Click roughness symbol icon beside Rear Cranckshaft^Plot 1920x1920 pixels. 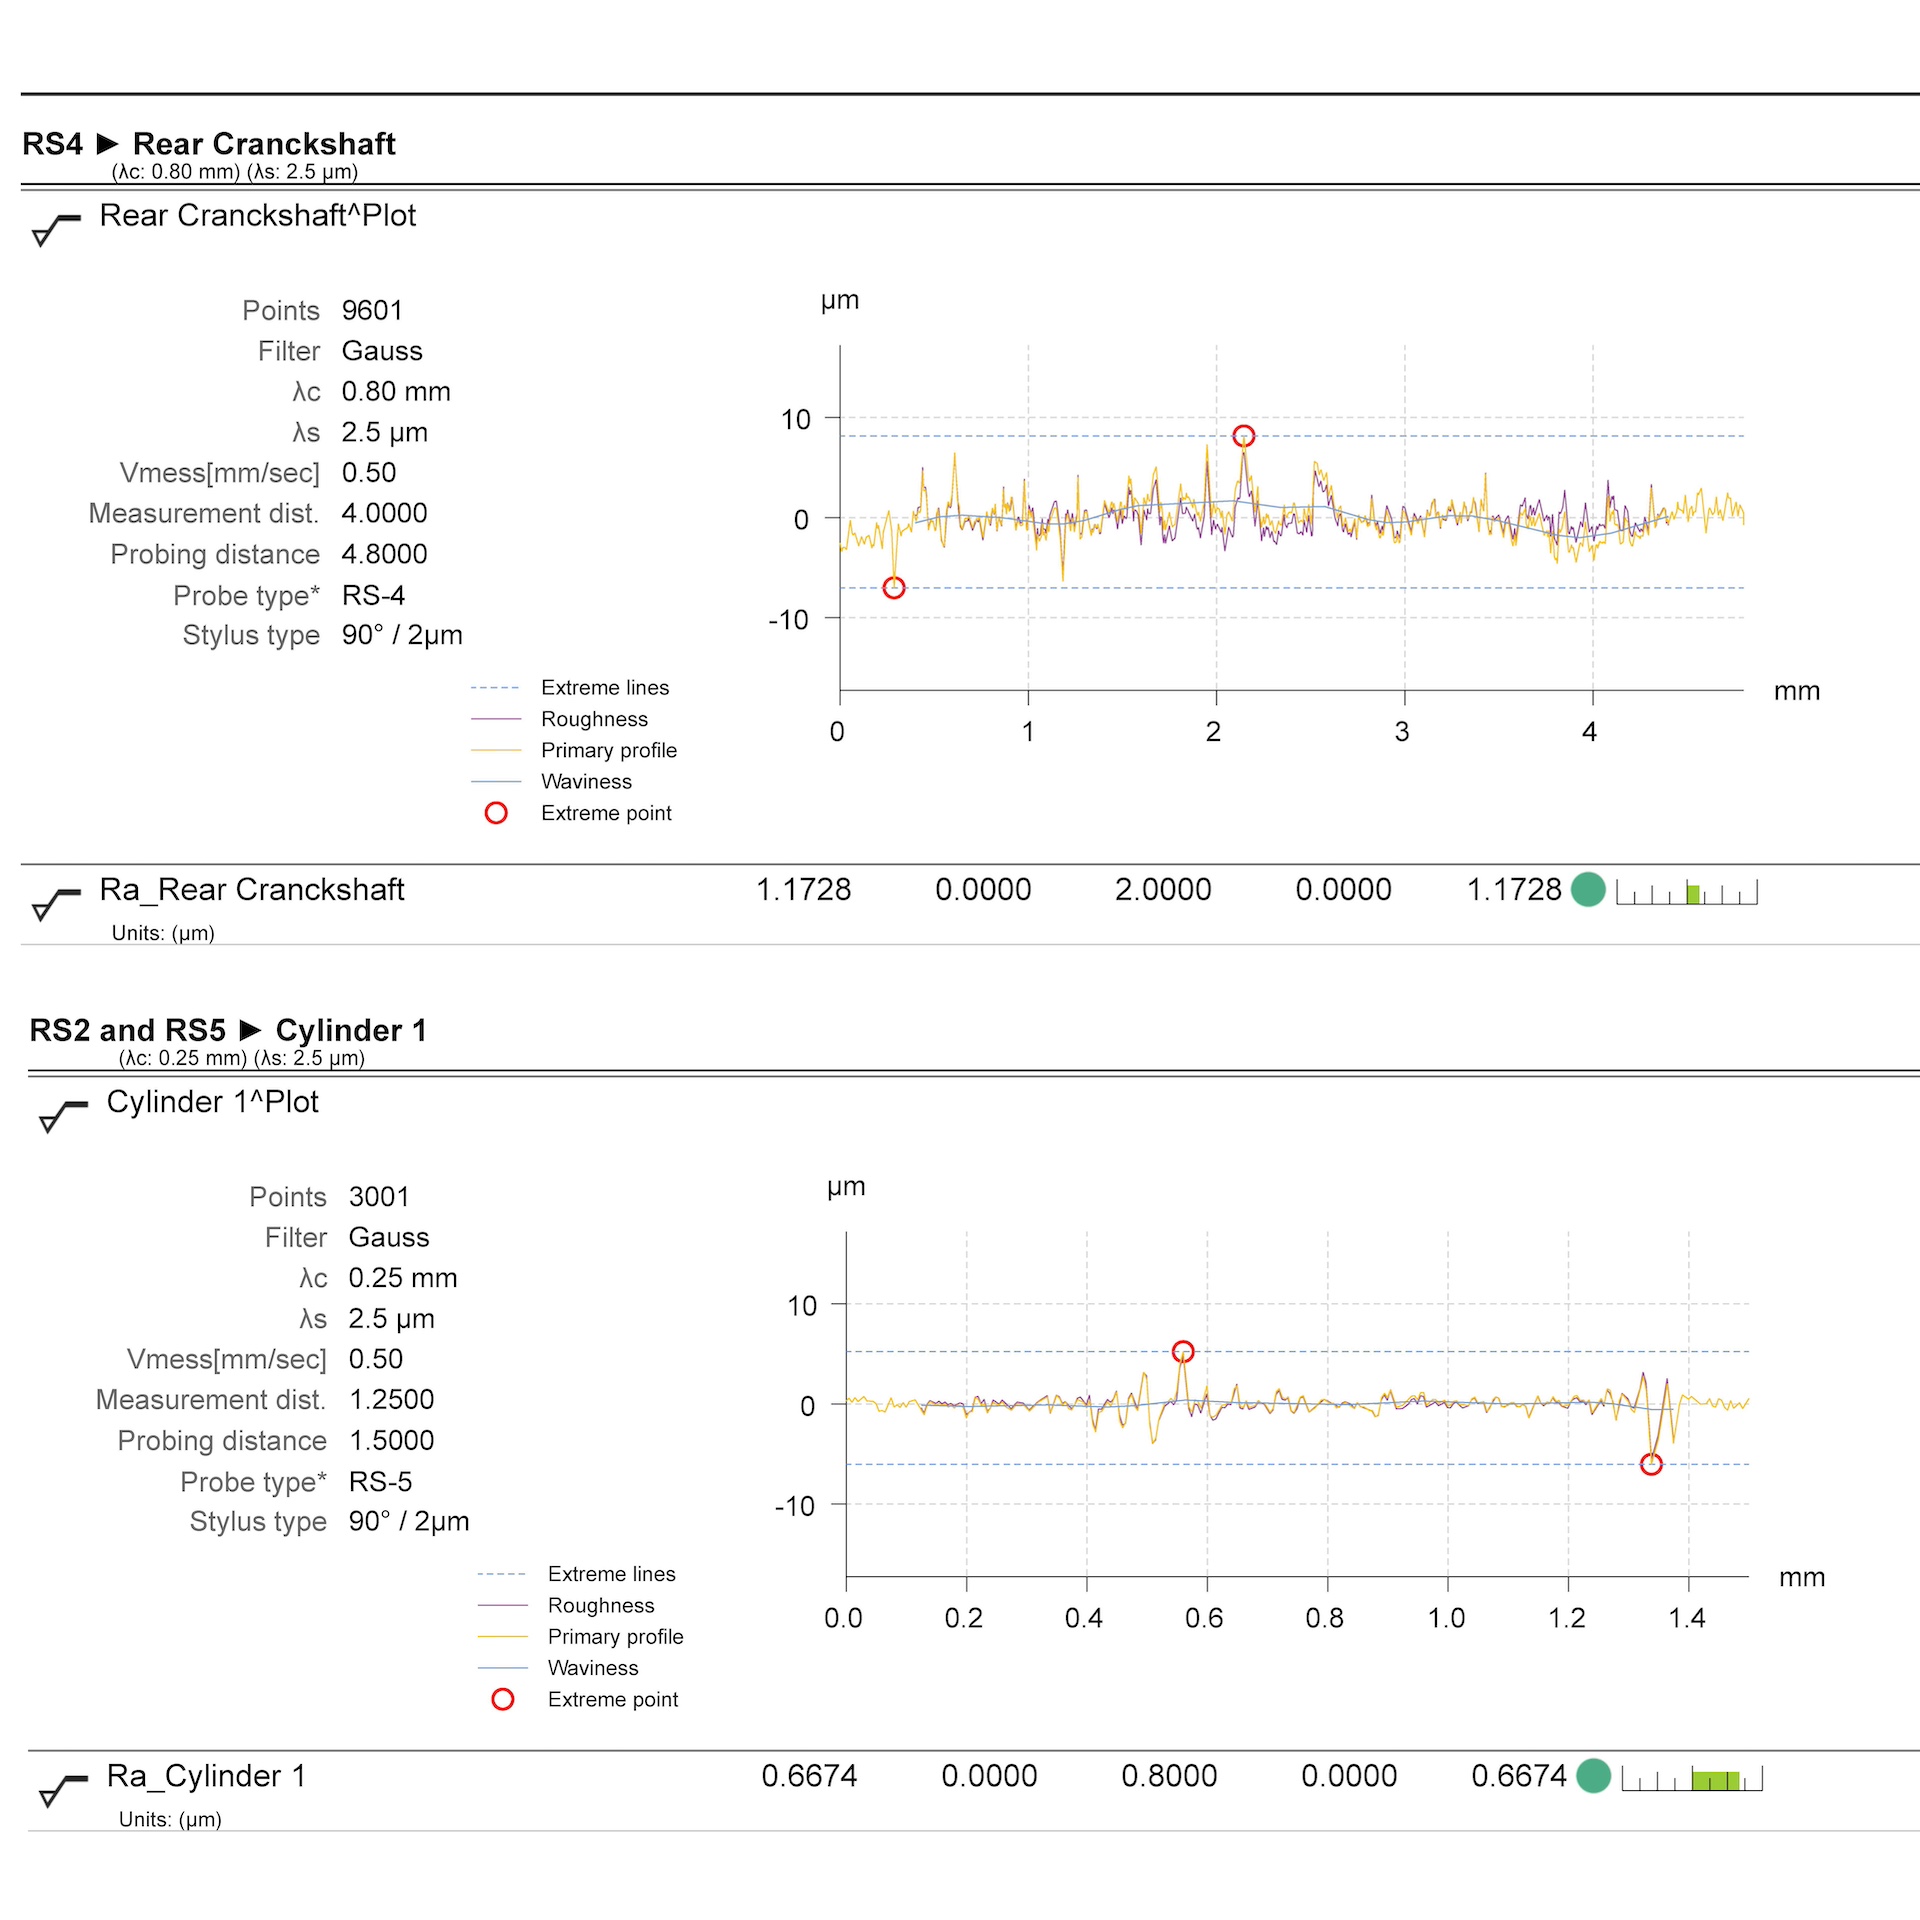55,229
